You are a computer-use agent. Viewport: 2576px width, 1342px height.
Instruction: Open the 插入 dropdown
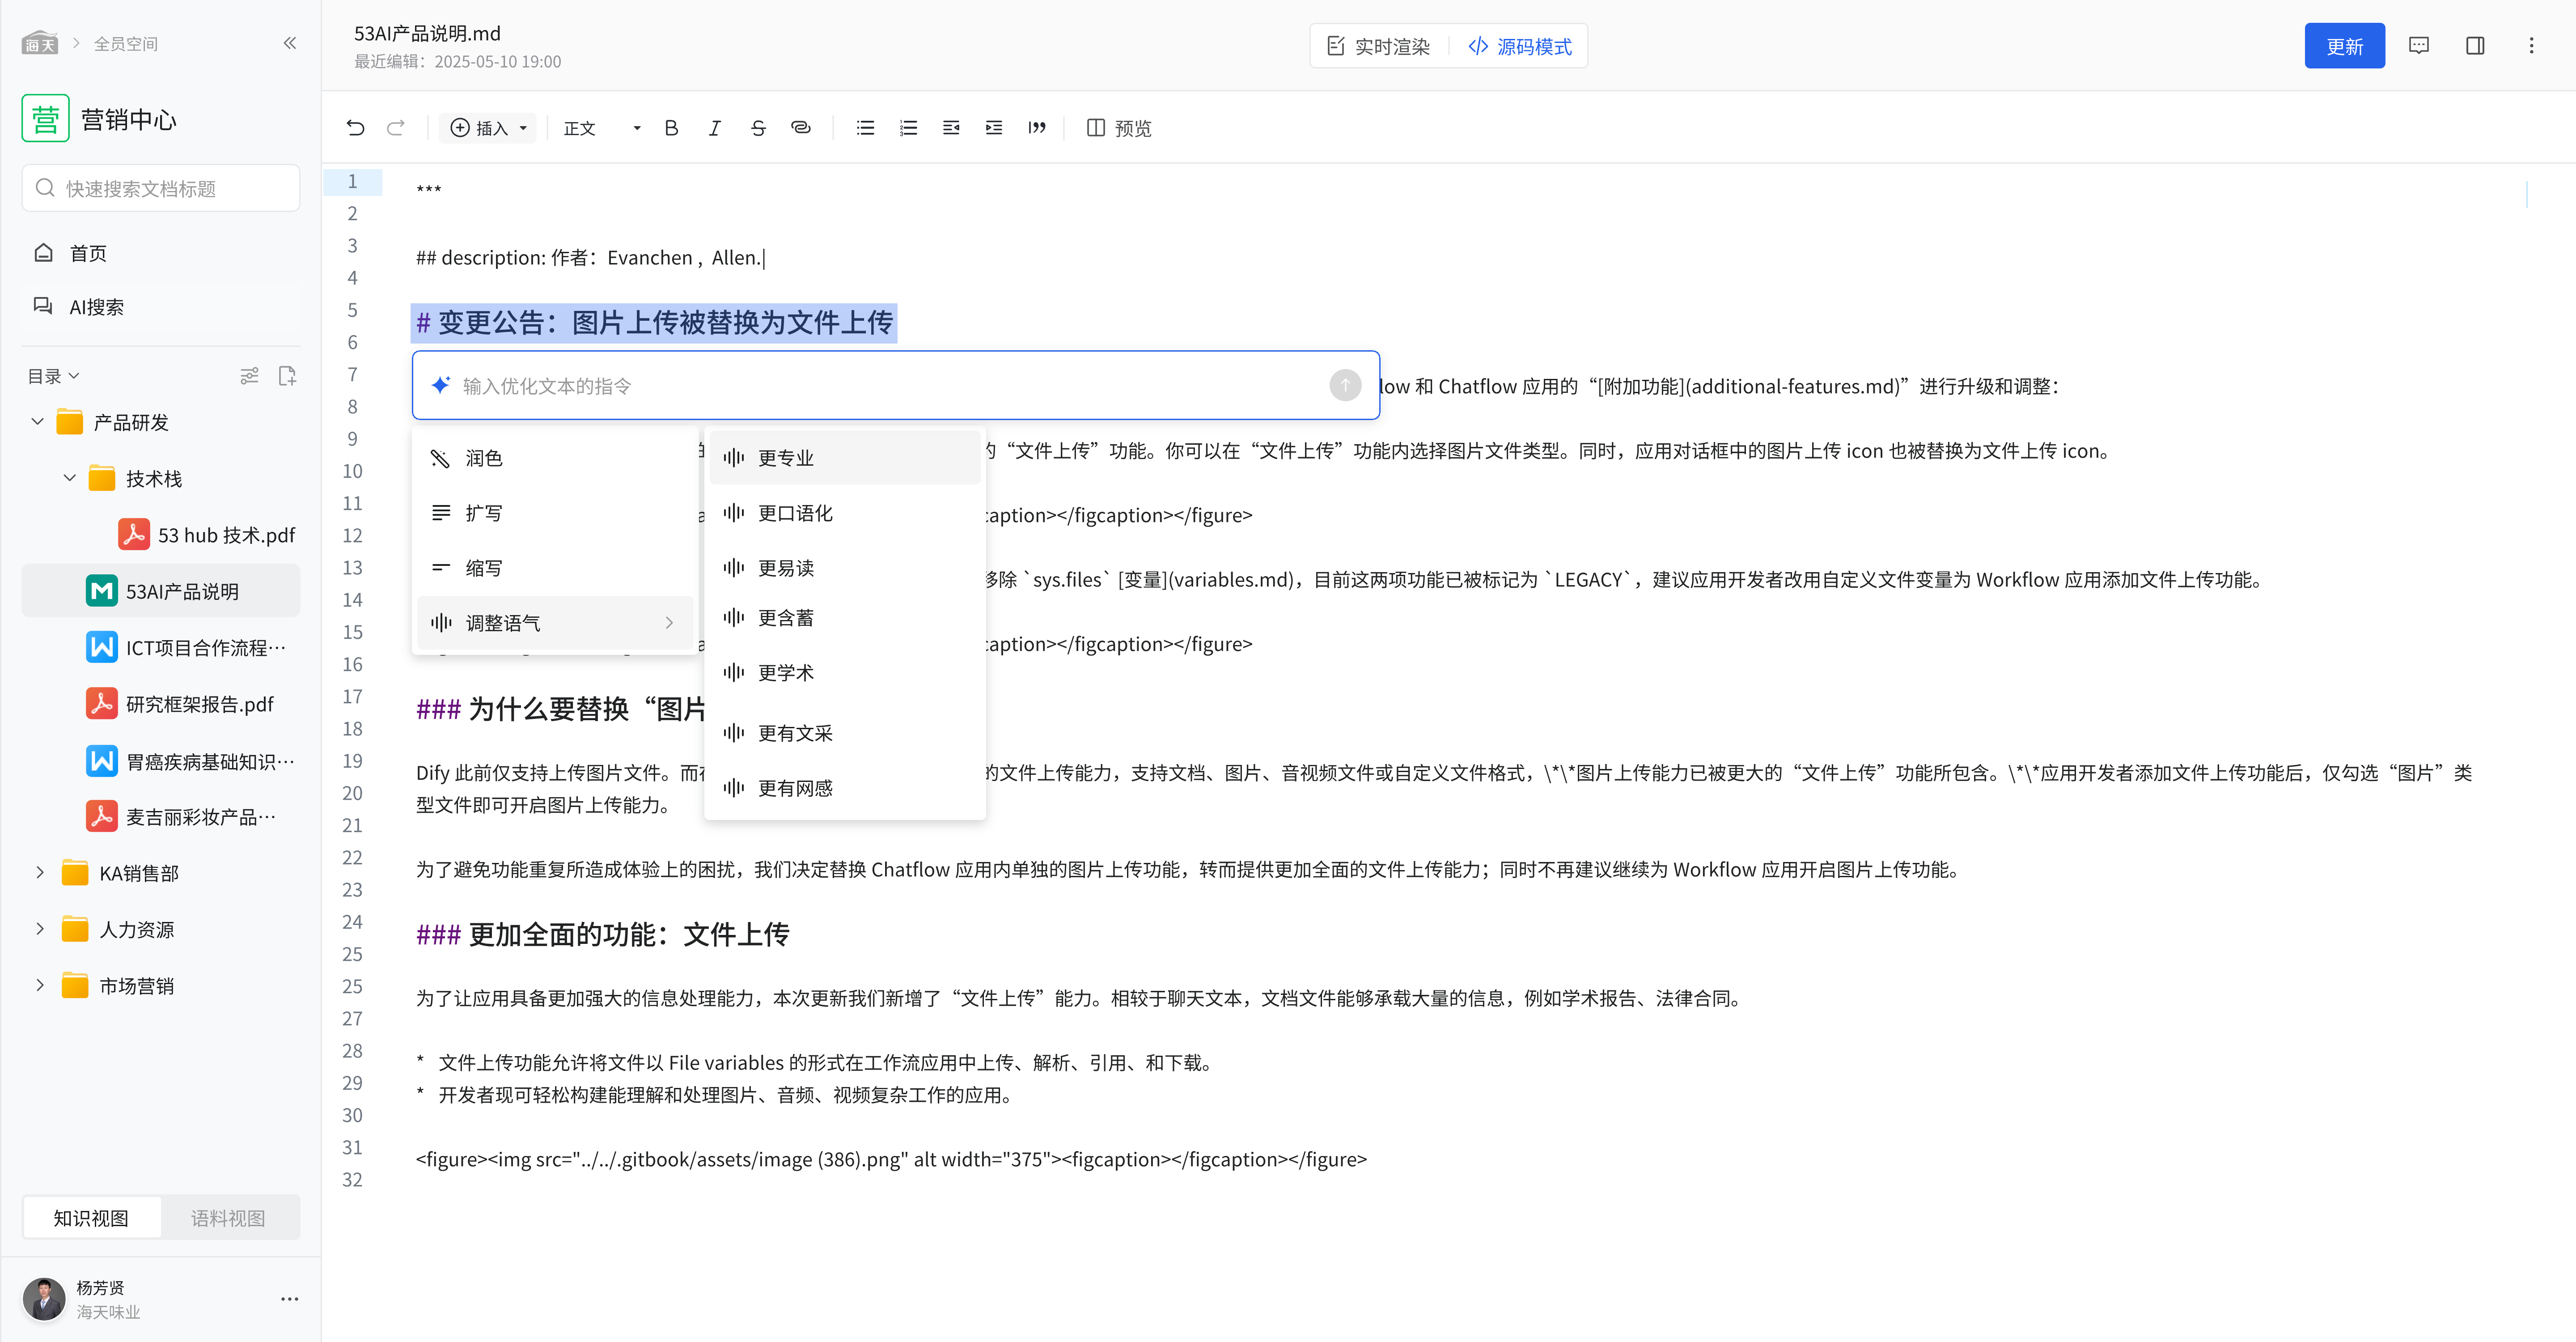point(488,128)
